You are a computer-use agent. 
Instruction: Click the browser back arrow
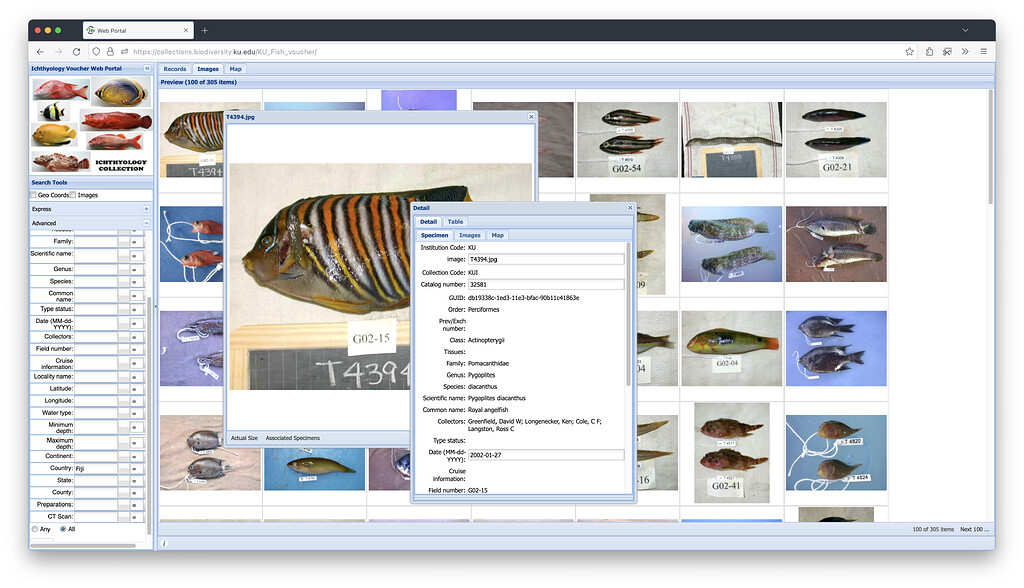(x=40, y=51)
